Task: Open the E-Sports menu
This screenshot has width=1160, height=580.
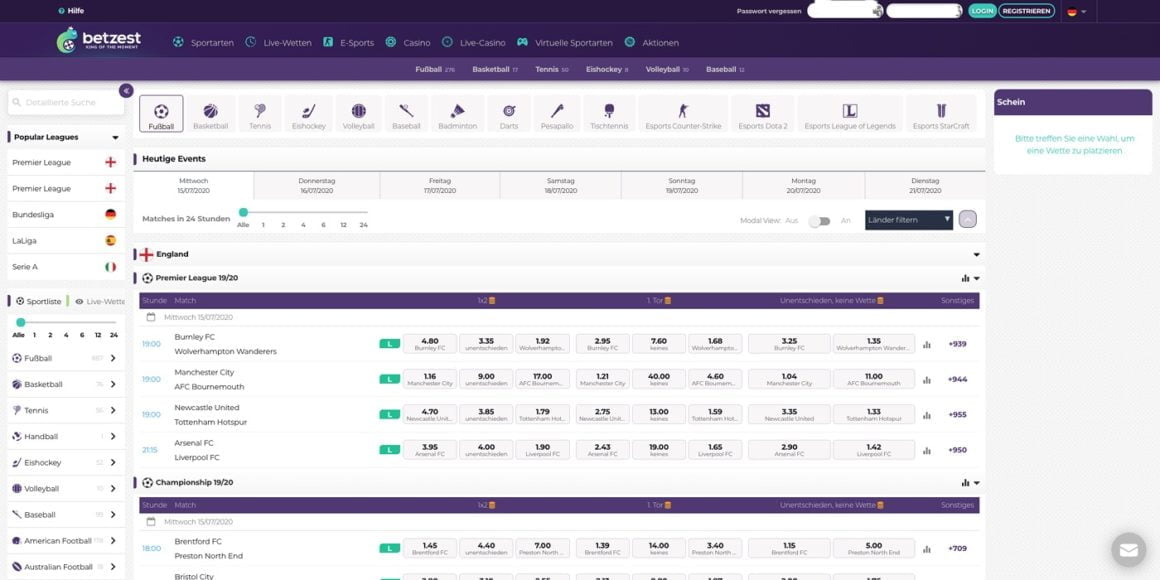Action: point(348,42)
